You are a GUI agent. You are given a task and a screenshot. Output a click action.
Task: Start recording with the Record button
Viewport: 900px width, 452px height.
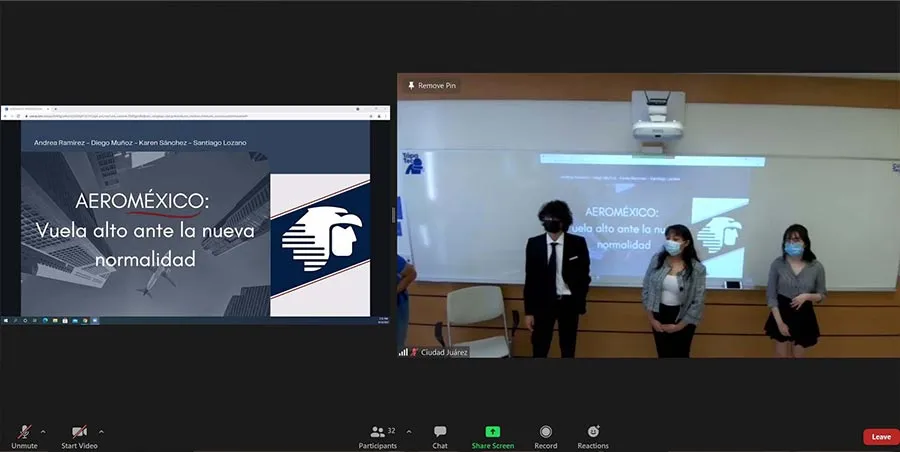546,436
